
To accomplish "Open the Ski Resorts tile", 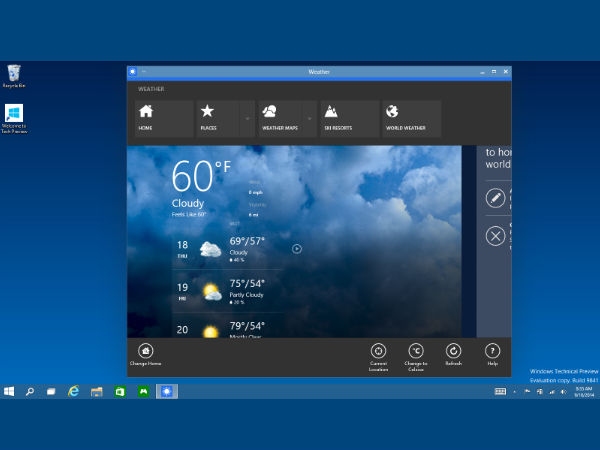I will point(350,119).
